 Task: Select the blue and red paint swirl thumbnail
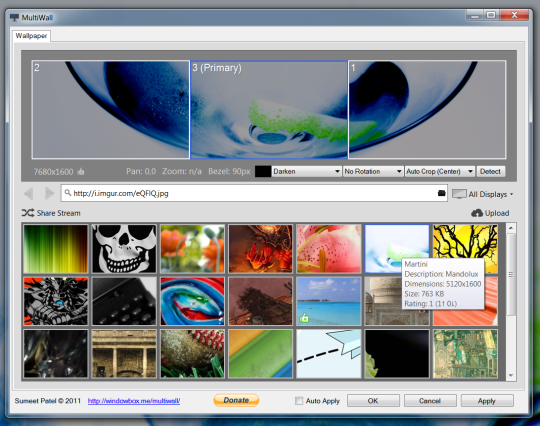pos(192,301)
